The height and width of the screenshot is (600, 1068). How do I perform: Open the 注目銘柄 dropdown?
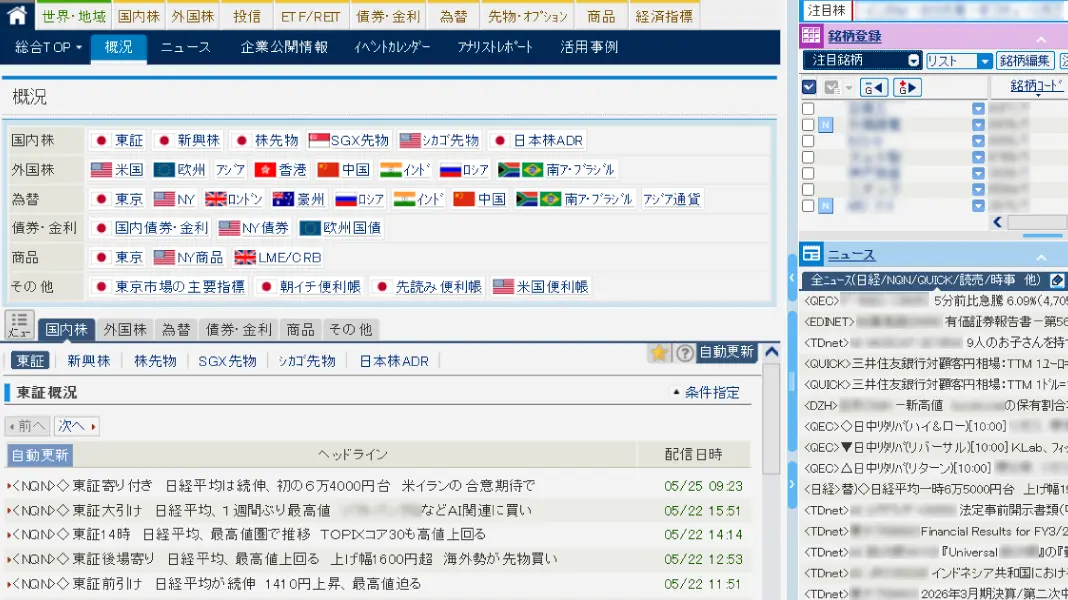(862, 60)
